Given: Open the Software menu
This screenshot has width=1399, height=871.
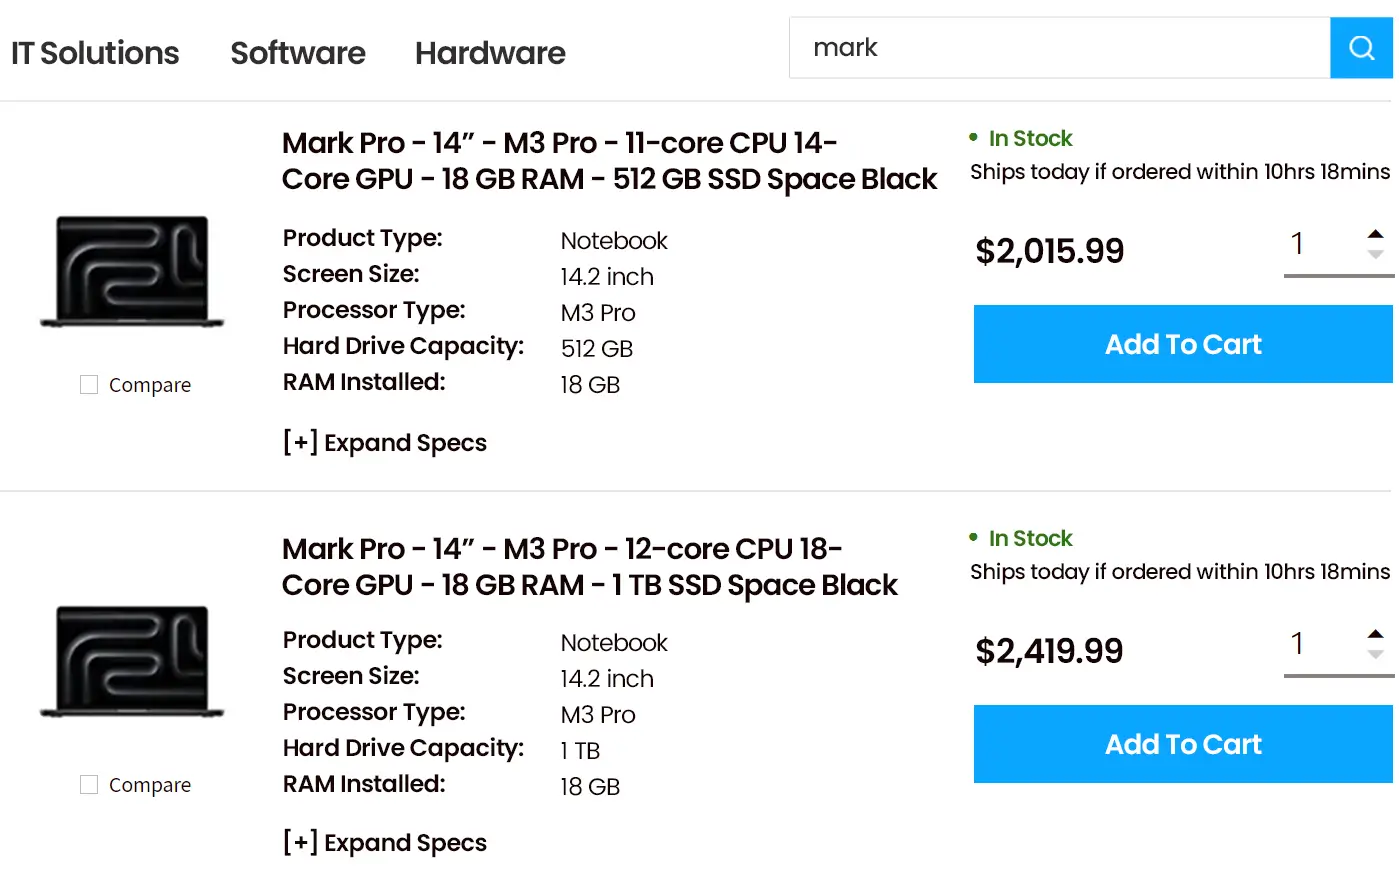Looking at the screenshot, I should pos(298,53).
